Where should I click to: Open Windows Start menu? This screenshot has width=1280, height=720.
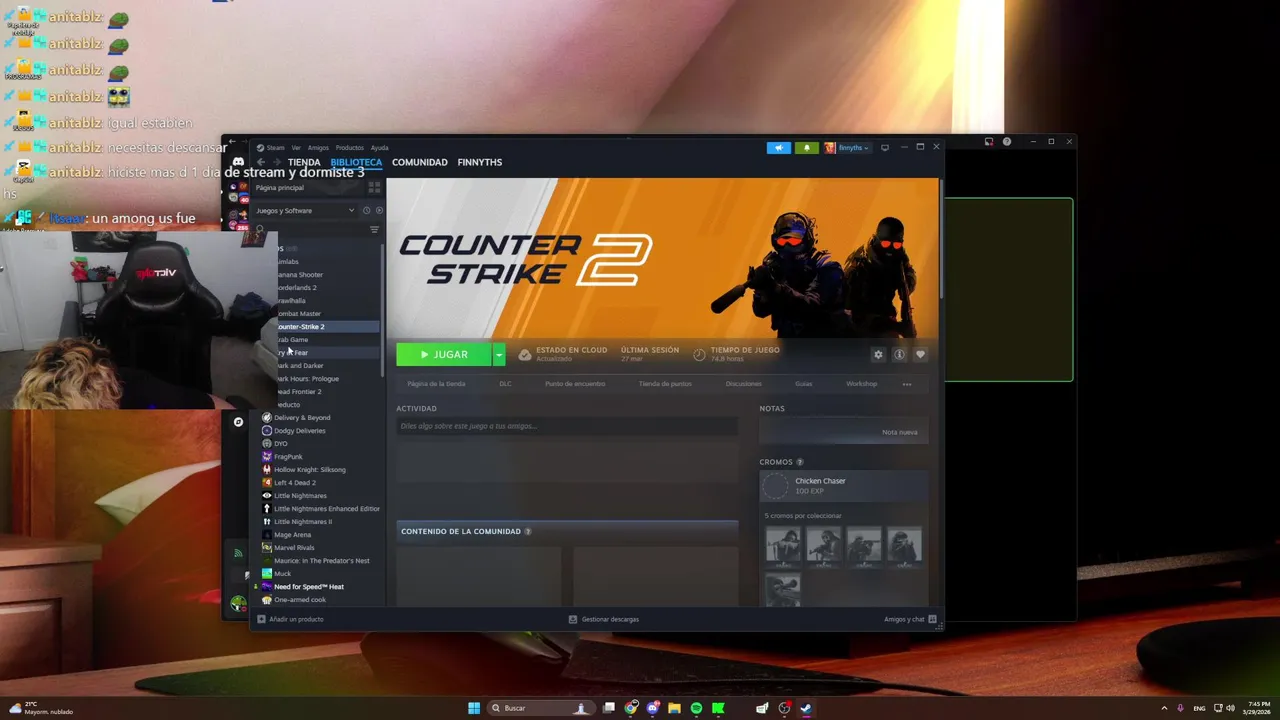click(474, 708)
